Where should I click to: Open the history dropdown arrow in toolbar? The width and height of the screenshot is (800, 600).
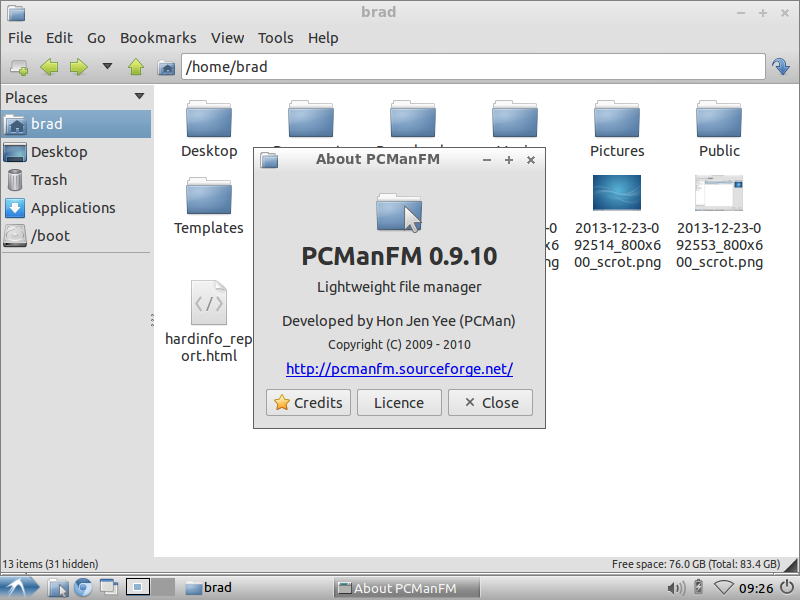[x=107, y=66]
